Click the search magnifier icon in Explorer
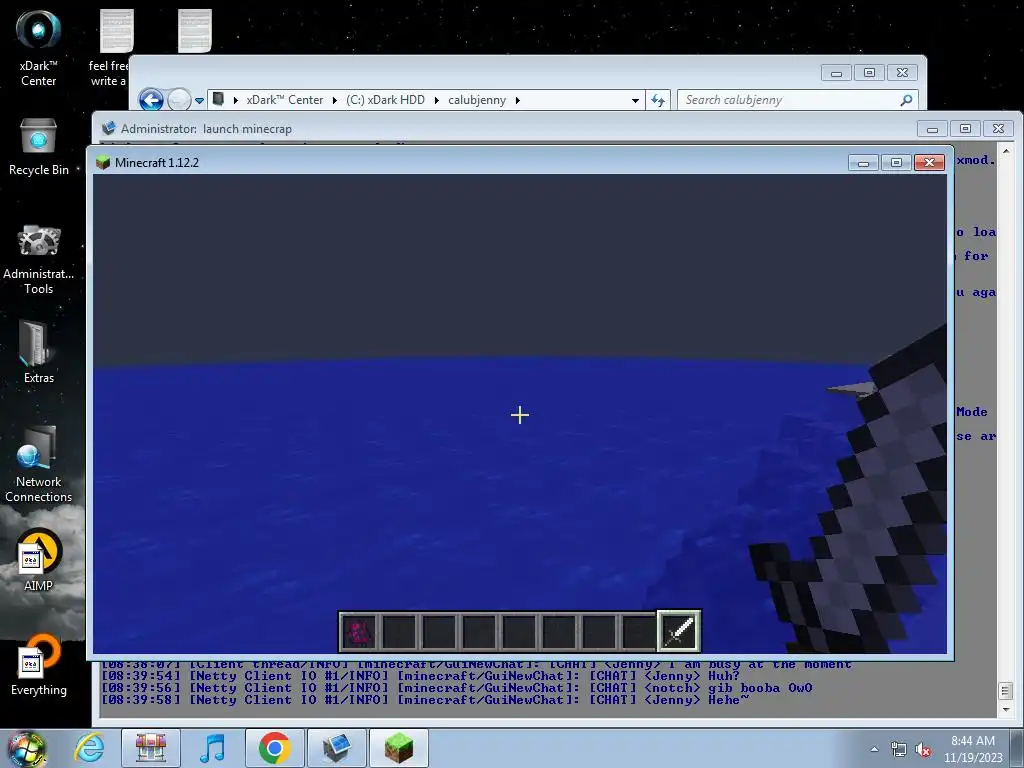The width and height of the screenshot is (1024, 768). tap(906, 100)
